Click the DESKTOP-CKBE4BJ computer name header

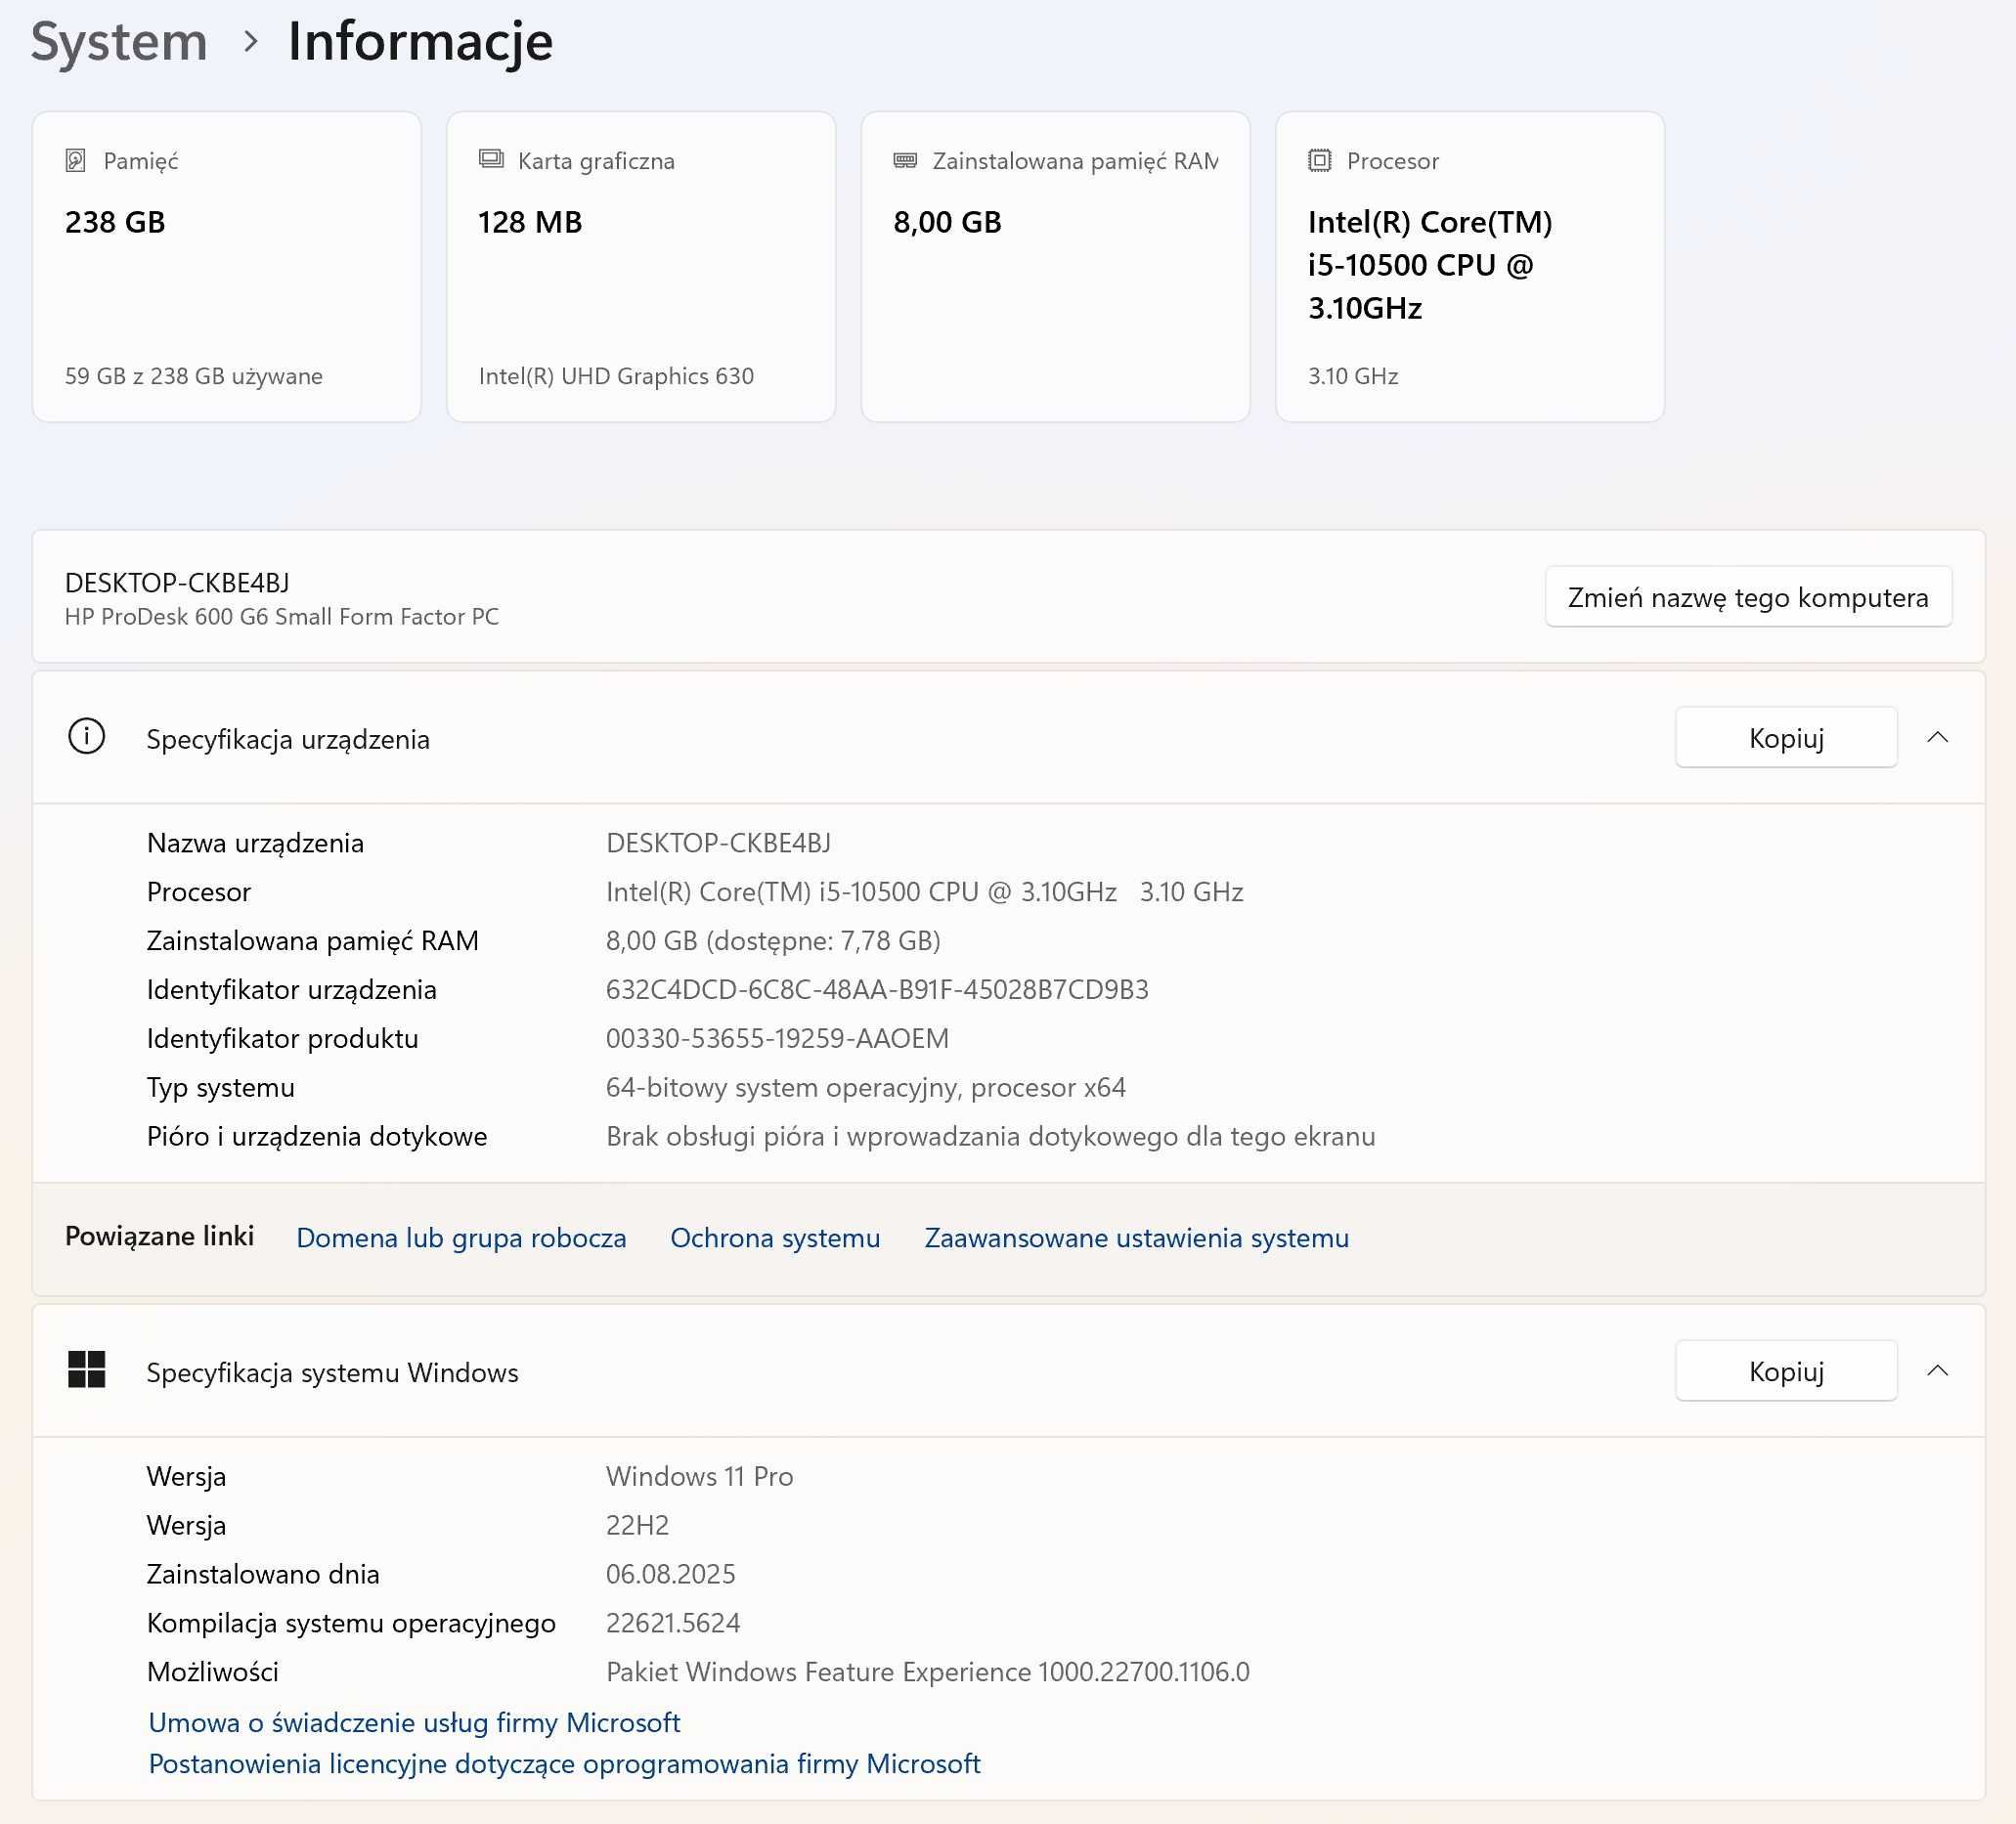tap(177, 582)
